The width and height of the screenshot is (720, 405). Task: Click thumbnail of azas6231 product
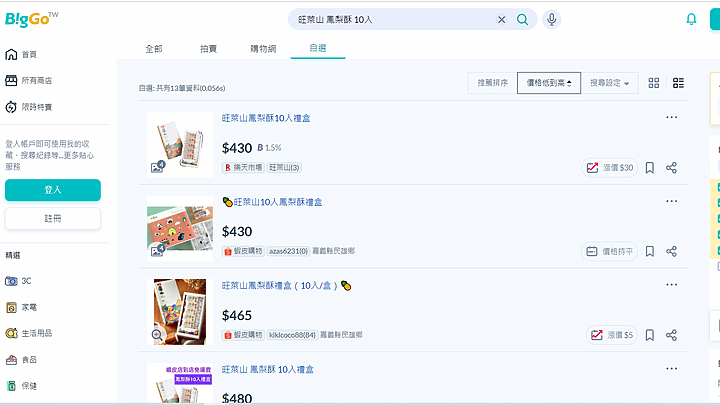click(x=180, y=228)
